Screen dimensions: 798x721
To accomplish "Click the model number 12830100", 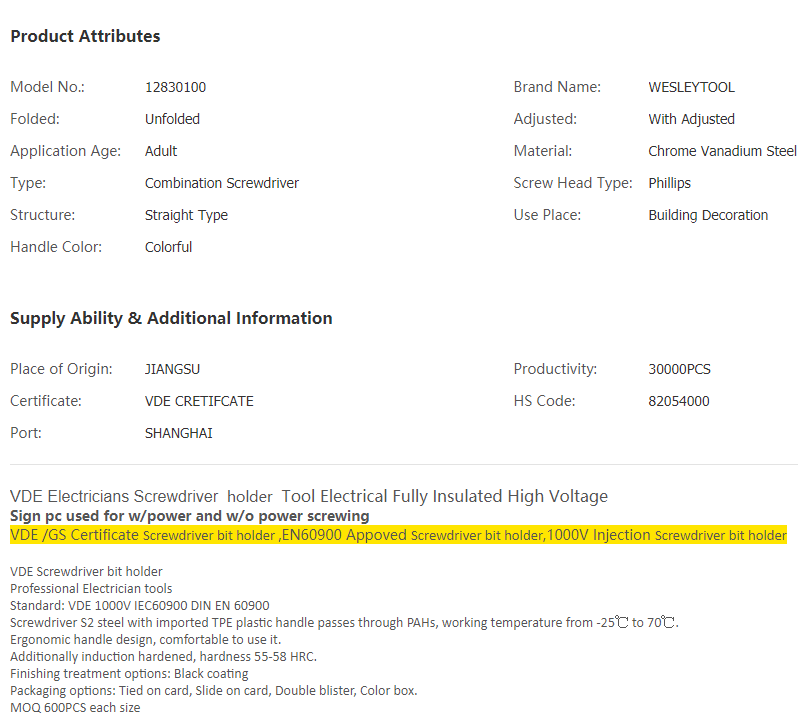I will click(x=175, y=87).
